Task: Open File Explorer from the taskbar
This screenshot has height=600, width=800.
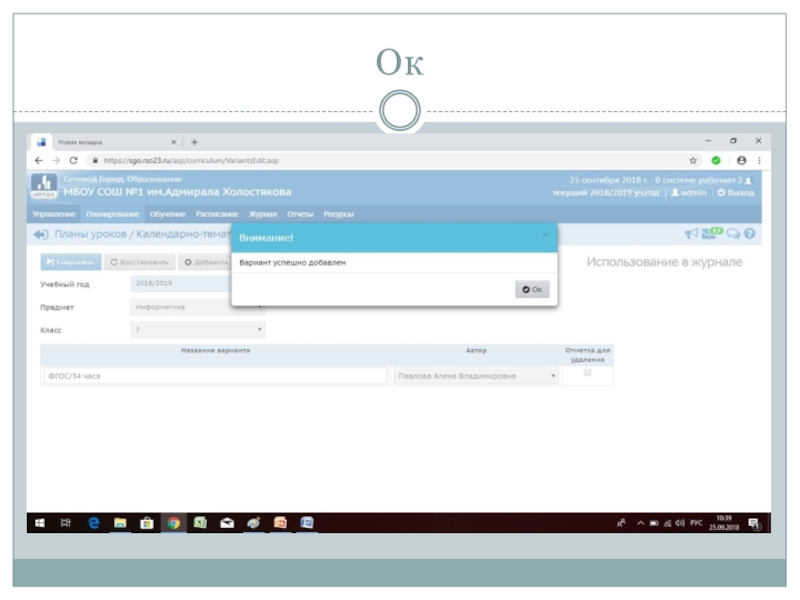Action: point(120,523)
